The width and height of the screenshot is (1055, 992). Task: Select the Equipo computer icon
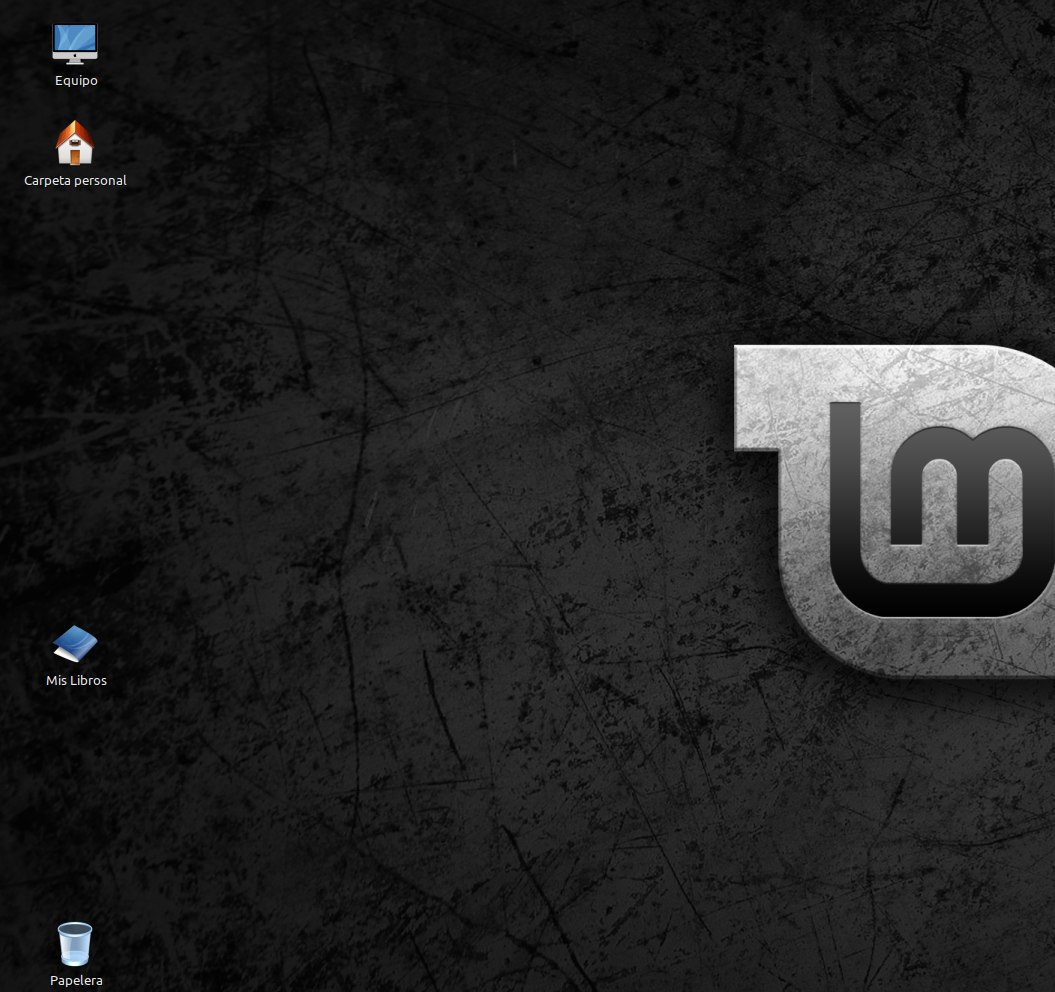tap(75, 44)
